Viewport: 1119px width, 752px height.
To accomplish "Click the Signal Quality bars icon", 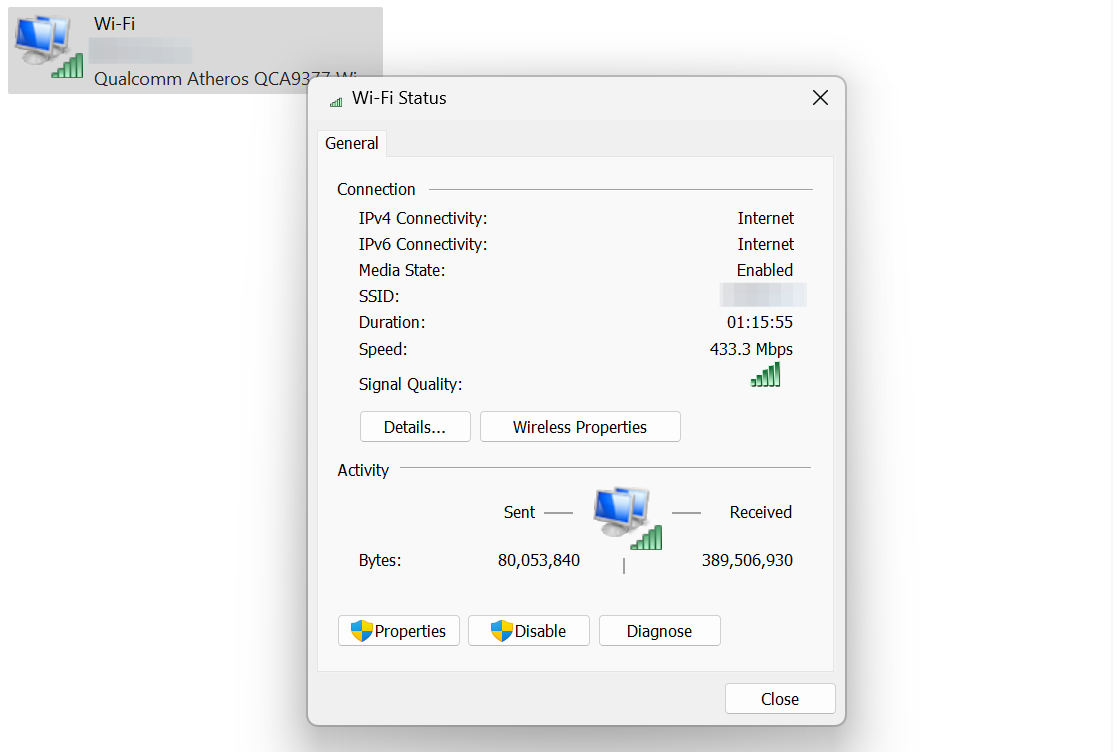I will pyautogui.click(x=765, y=375).
